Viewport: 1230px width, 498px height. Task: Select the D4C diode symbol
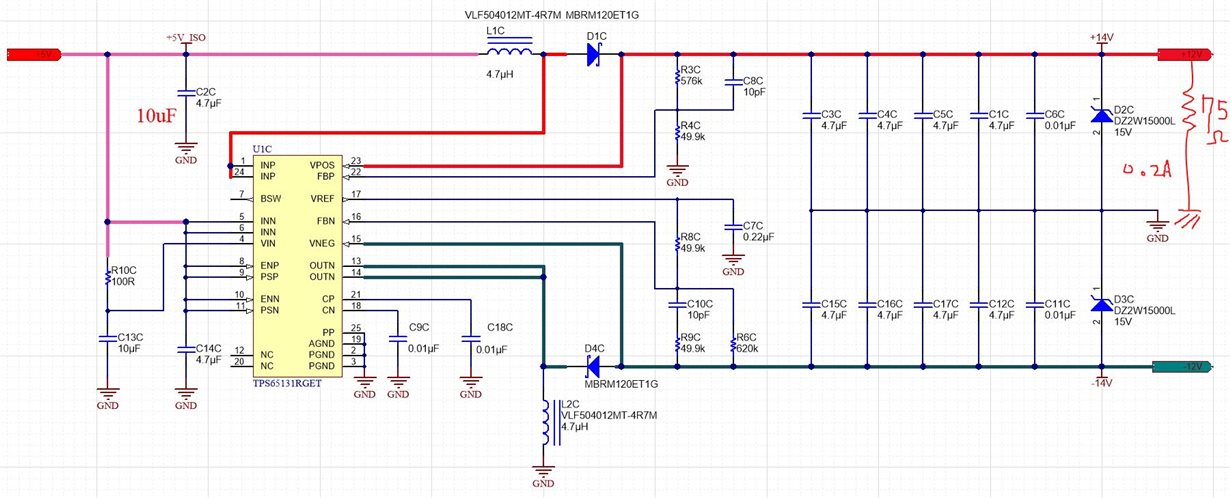(x=592, y=365)
